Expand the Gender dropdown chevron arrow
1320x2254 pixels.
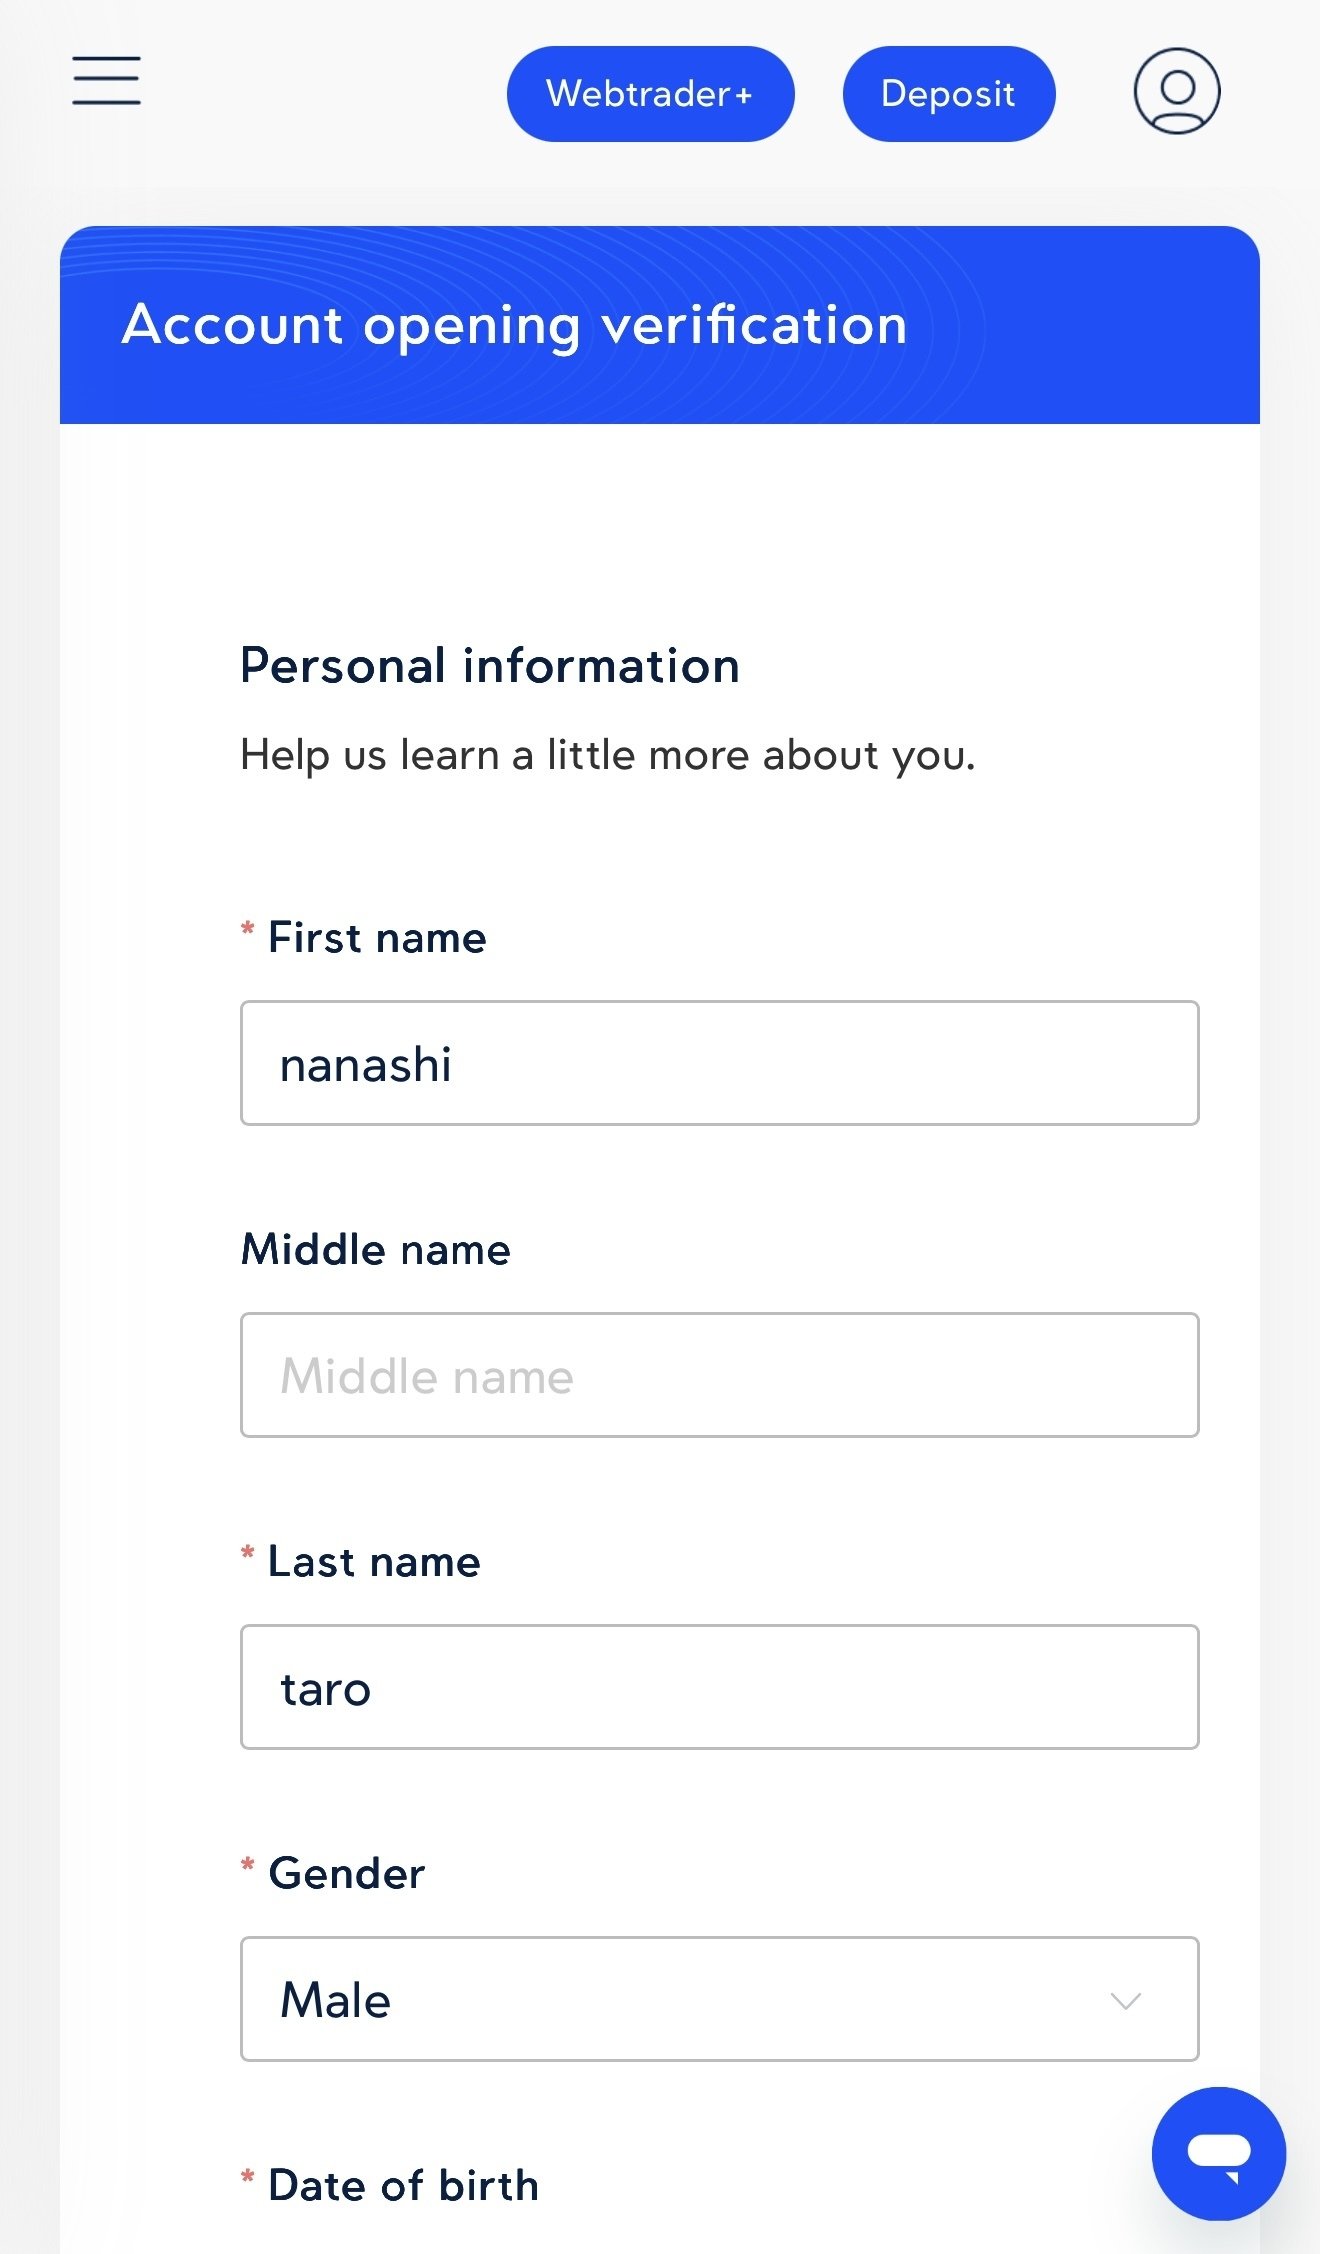tap(1125, 2000)
